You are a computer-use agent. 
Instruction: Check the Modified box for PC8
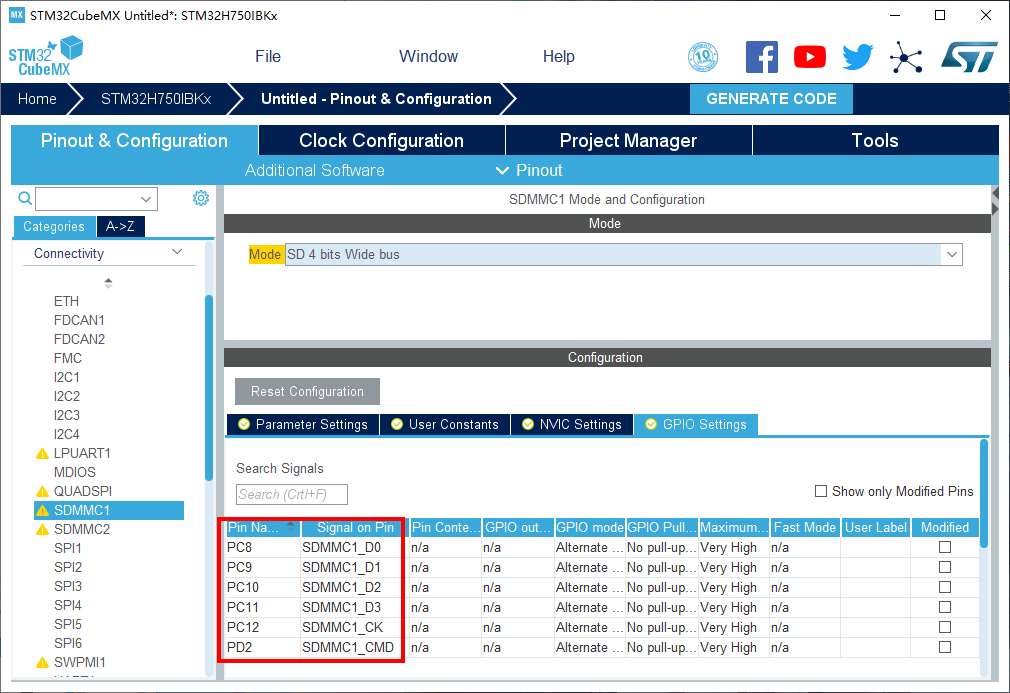[944, 547]
